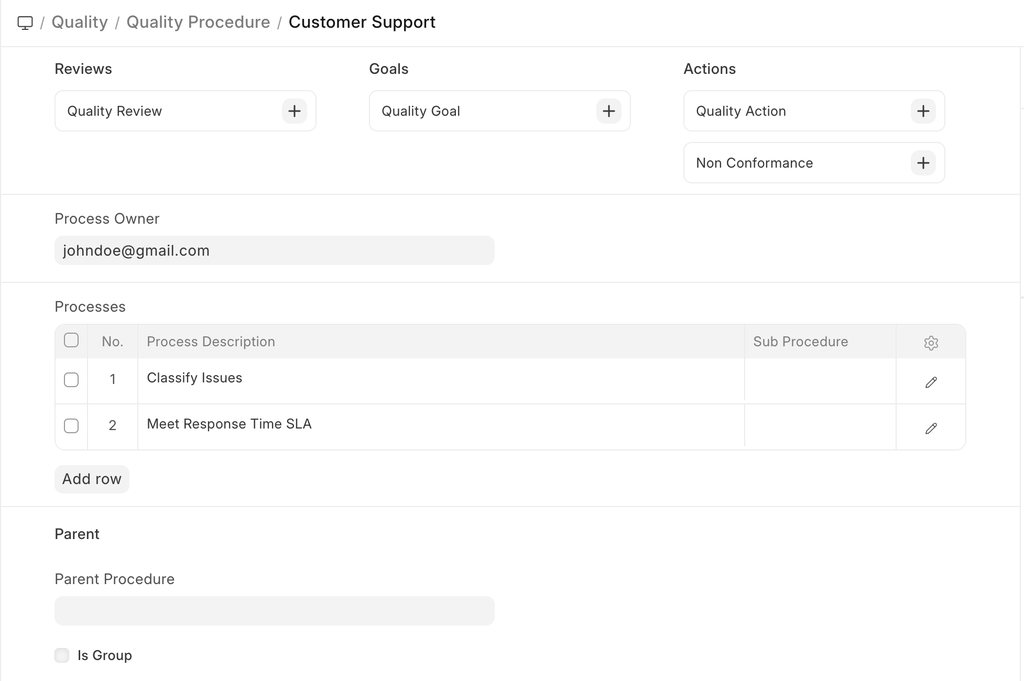This screenshot has width=1024, height=681.
Task: Check the Meet Response Time SLA checkbox
Action: pyautogui.click(x=71, y=426)
